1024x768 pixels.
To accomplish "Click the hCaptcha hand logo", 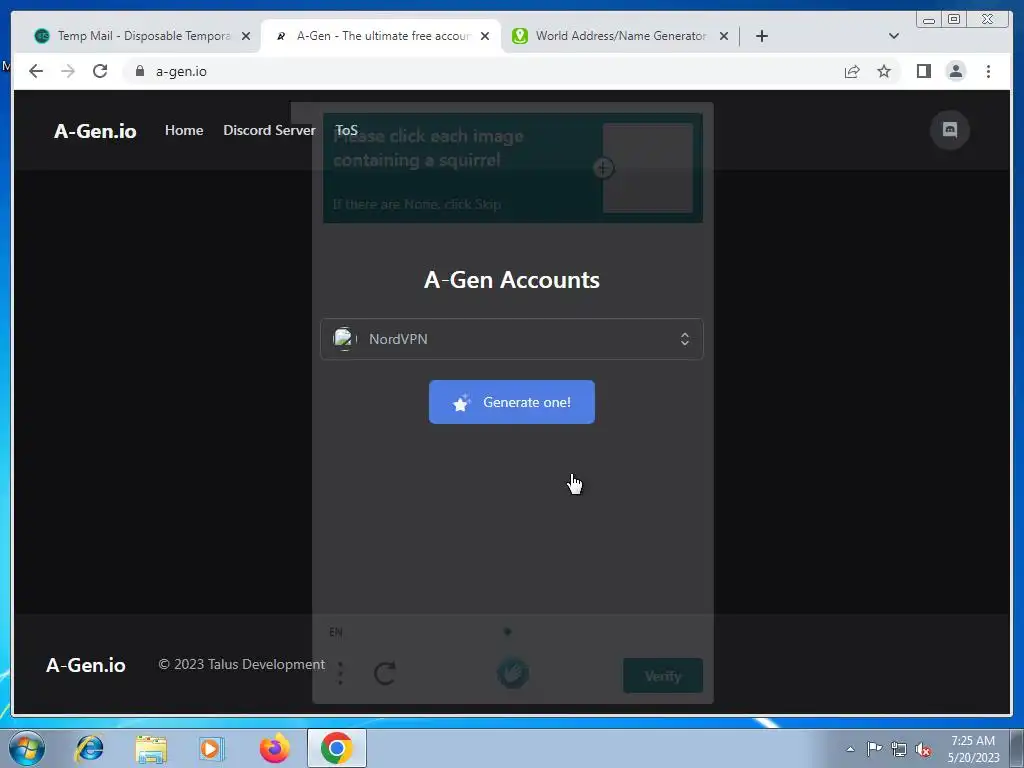I will [513, 673].
